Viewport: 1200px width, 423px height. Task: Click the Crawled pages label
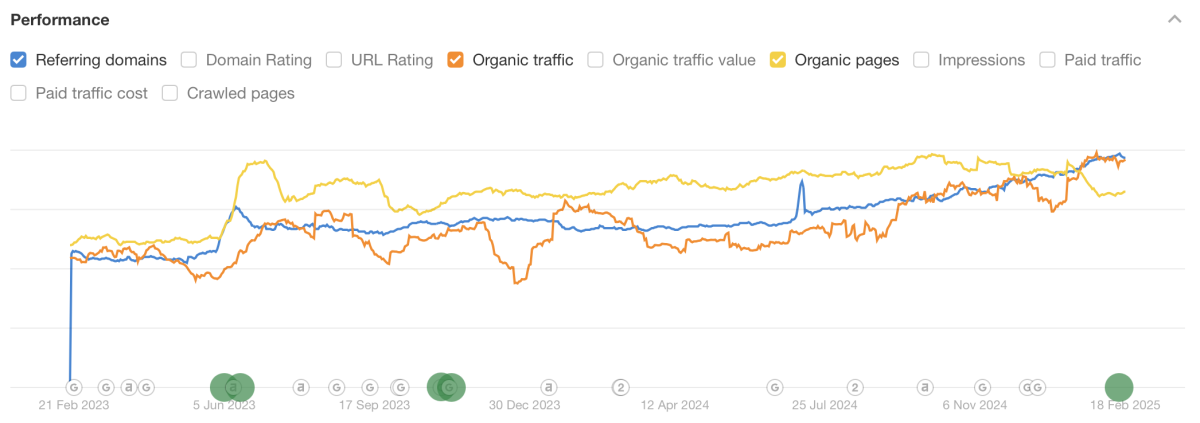point(241,93)
